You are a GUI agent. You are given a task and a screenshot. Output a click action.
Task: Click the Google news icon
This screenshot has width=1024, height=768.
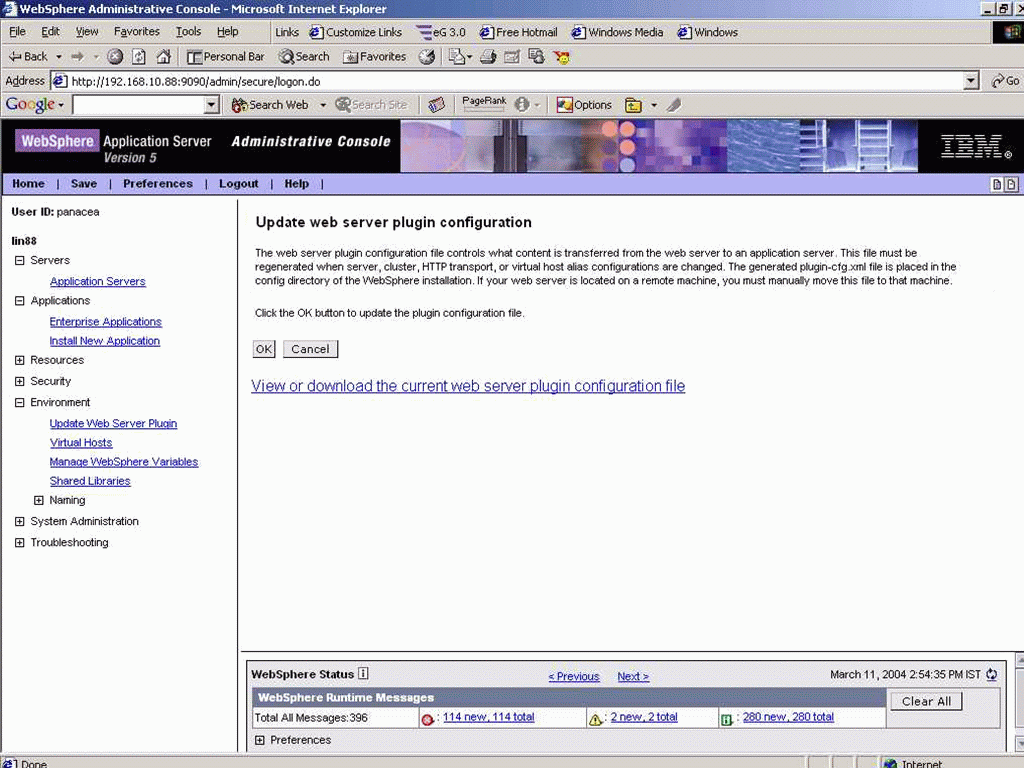click(436, 104)
